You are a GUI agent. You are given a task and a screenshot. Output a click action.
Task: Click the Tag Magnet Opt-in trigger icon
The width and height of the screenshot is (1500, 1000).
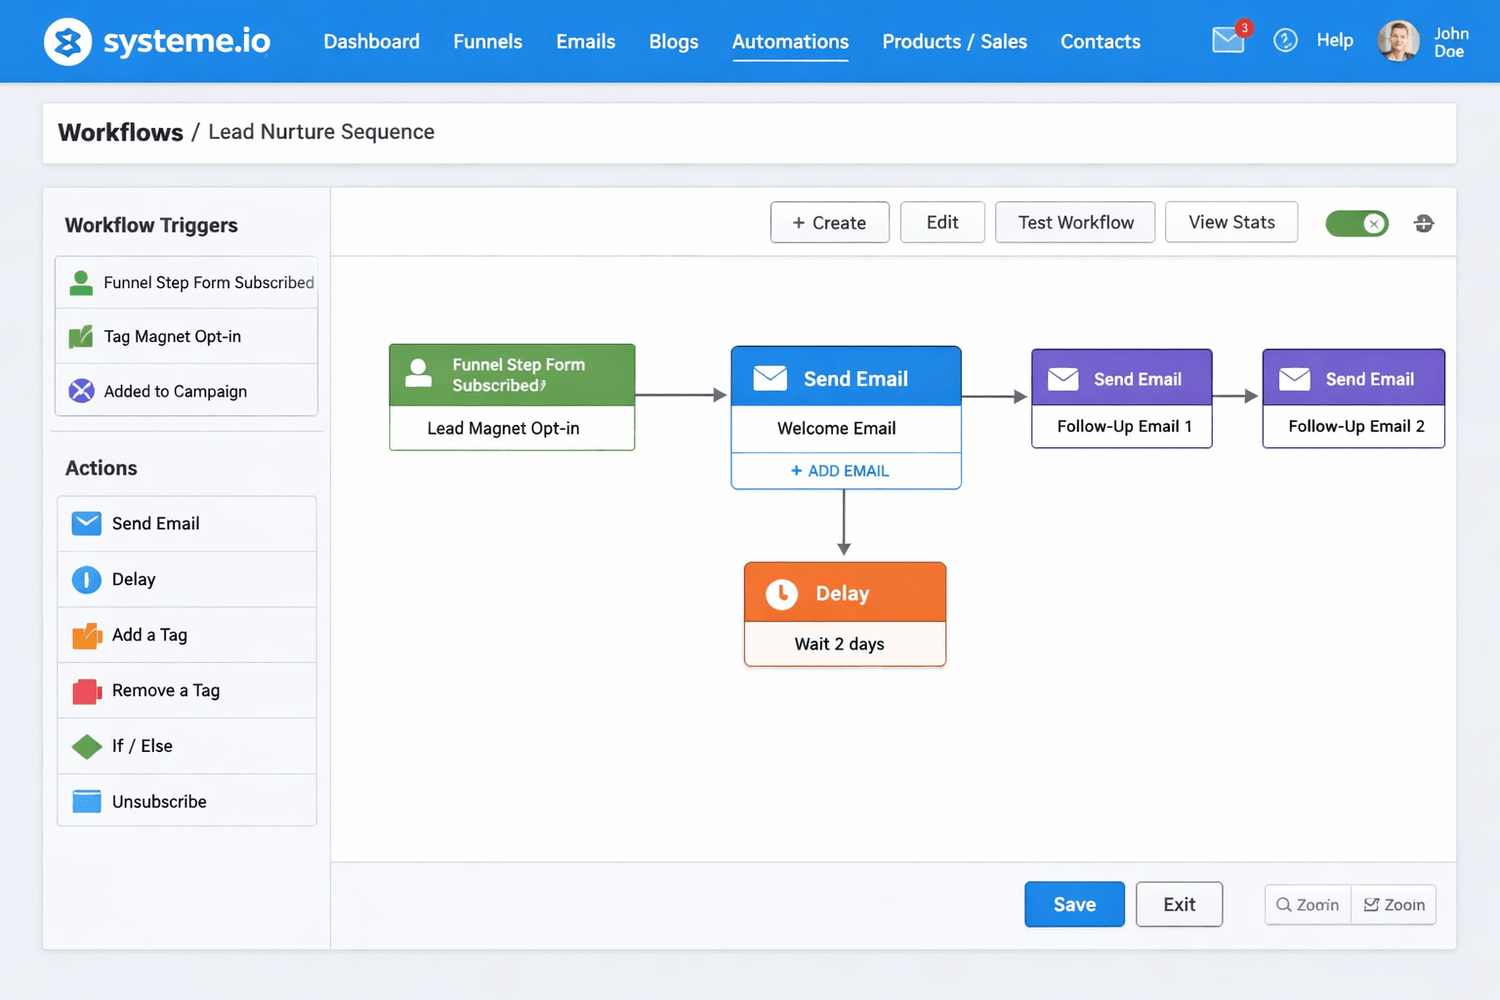pyautogui.click(x=81, y=336)
